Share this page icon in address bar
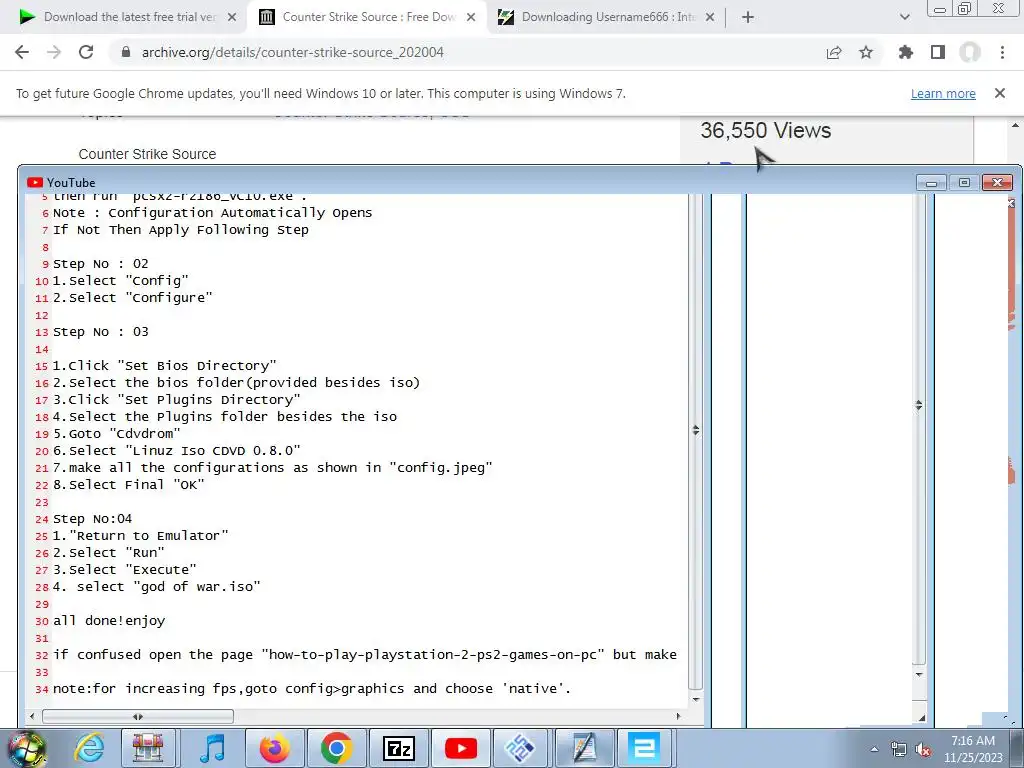Screen dimensions: 1024x768 point(834,52)
